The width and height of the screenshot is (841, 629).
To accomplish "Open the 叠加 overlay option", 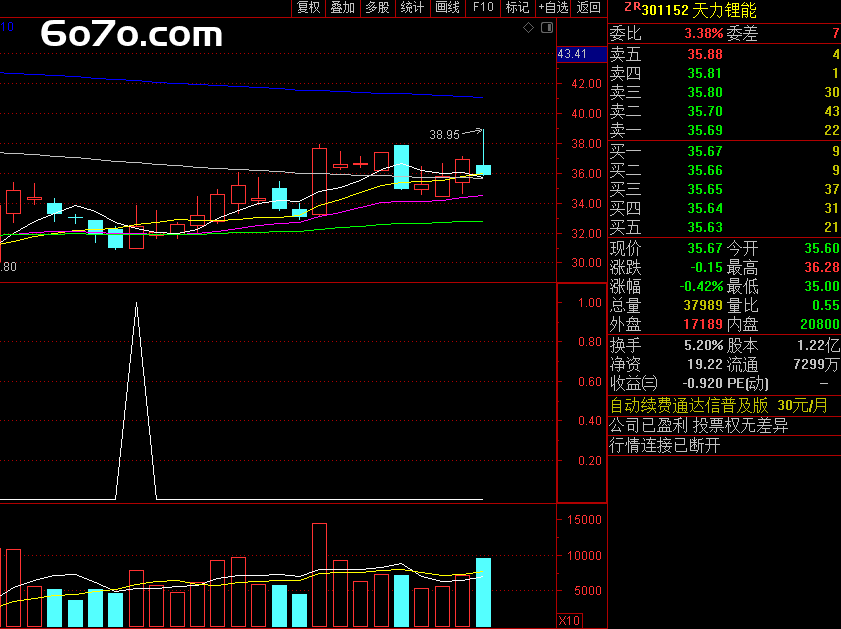I will [x=343, y=8].
